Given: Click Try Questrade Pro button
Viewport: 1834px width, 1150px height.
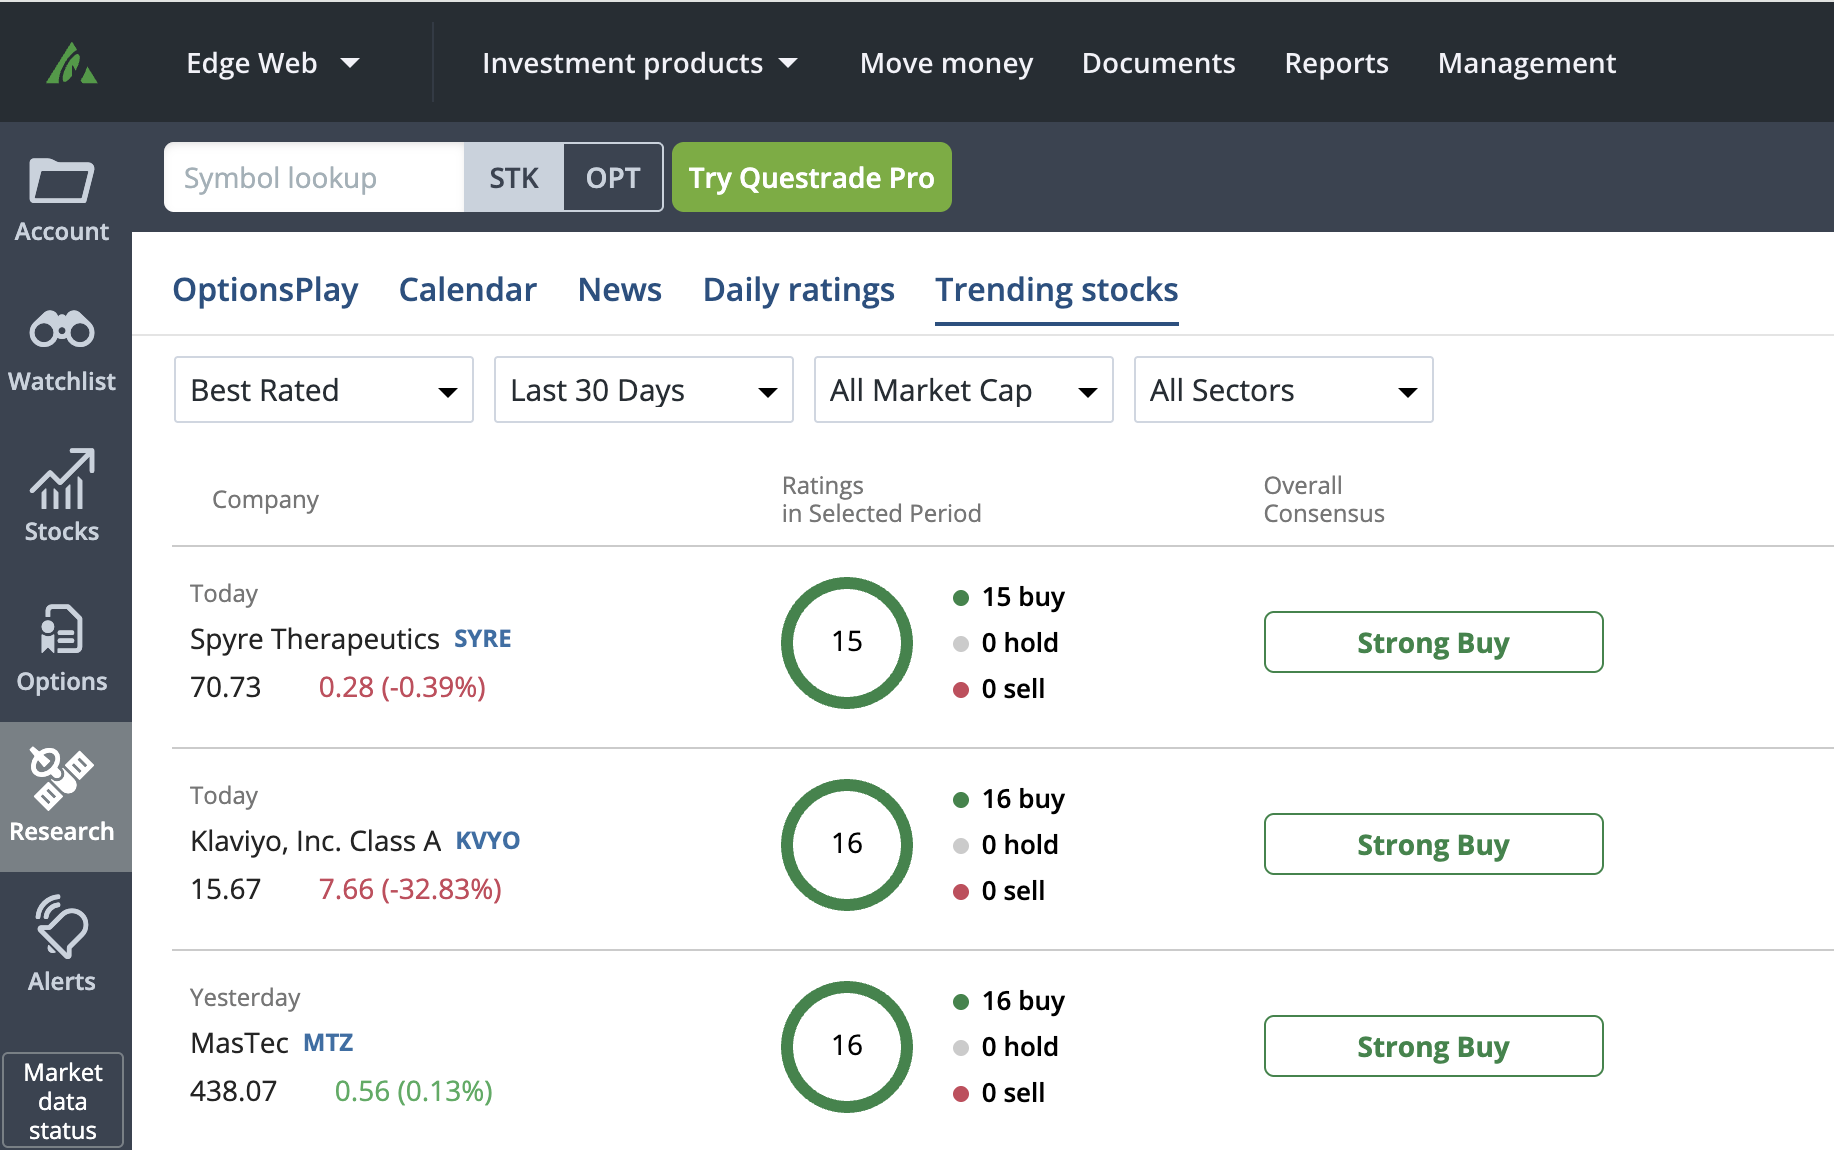Looking at the screenshot, I should coord(811,177).
